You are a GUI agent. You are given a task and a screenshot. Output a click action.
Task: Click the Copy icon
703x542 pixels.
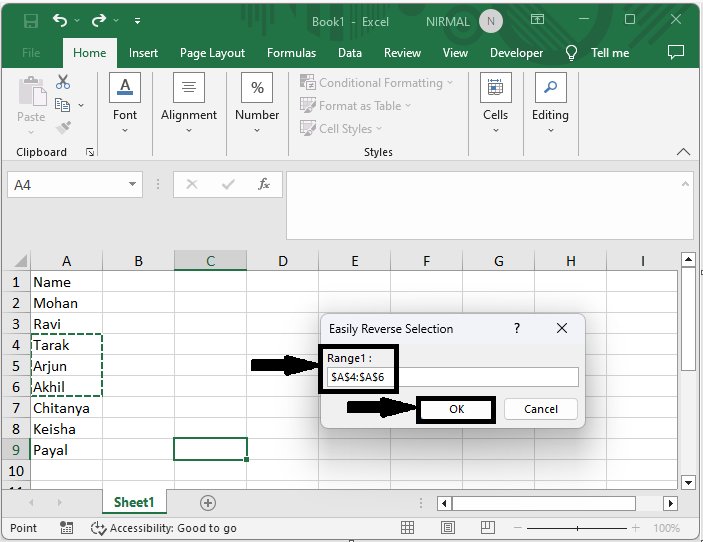pyautogui.click(x=62, y=105)
